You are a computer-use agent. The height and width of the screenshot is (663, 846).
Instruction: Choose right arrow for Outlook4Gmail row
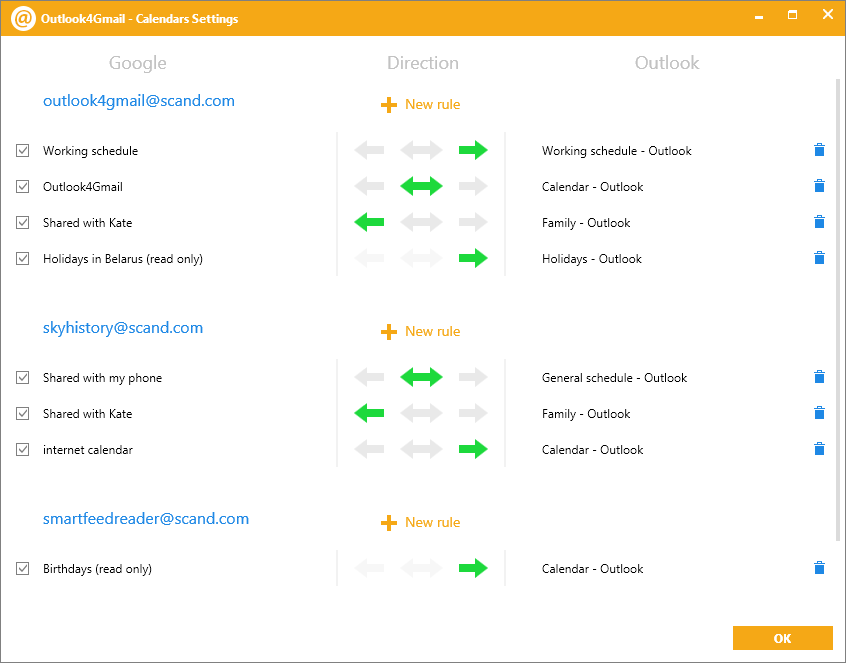(x=473, y=186)
